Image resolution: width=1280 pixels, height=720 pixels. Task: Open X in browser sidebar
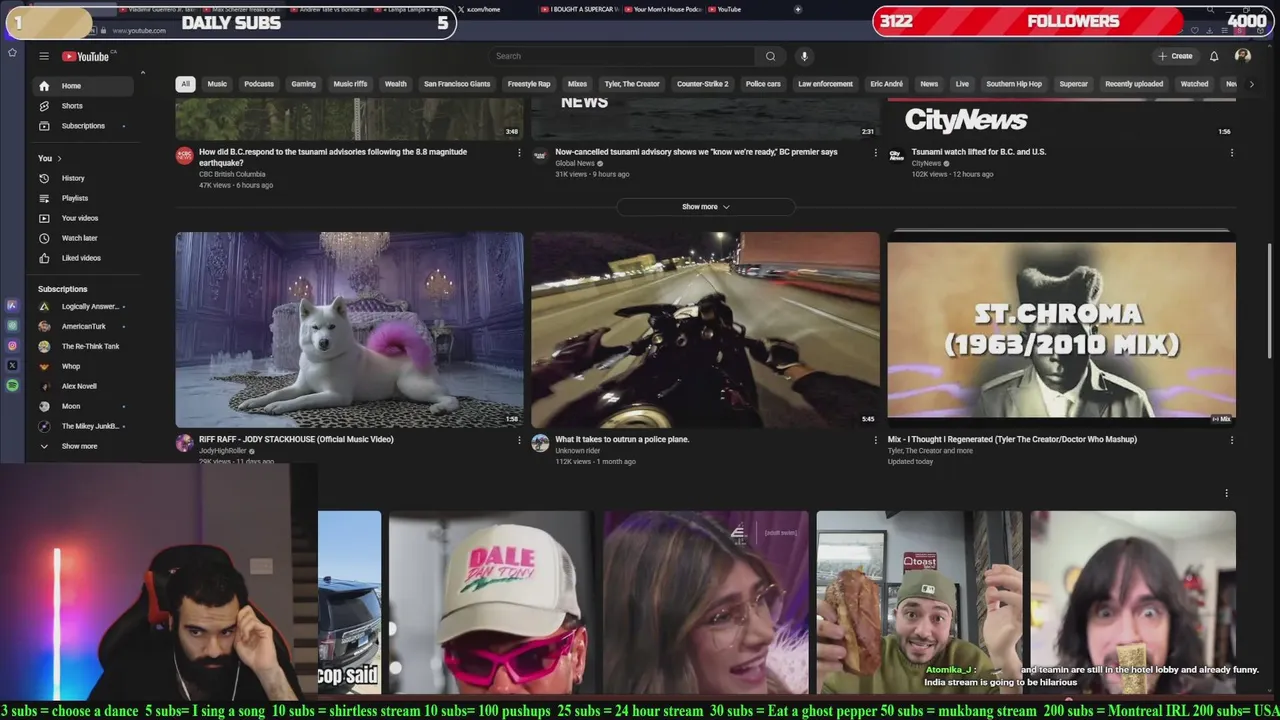click(x=12, y=366)
